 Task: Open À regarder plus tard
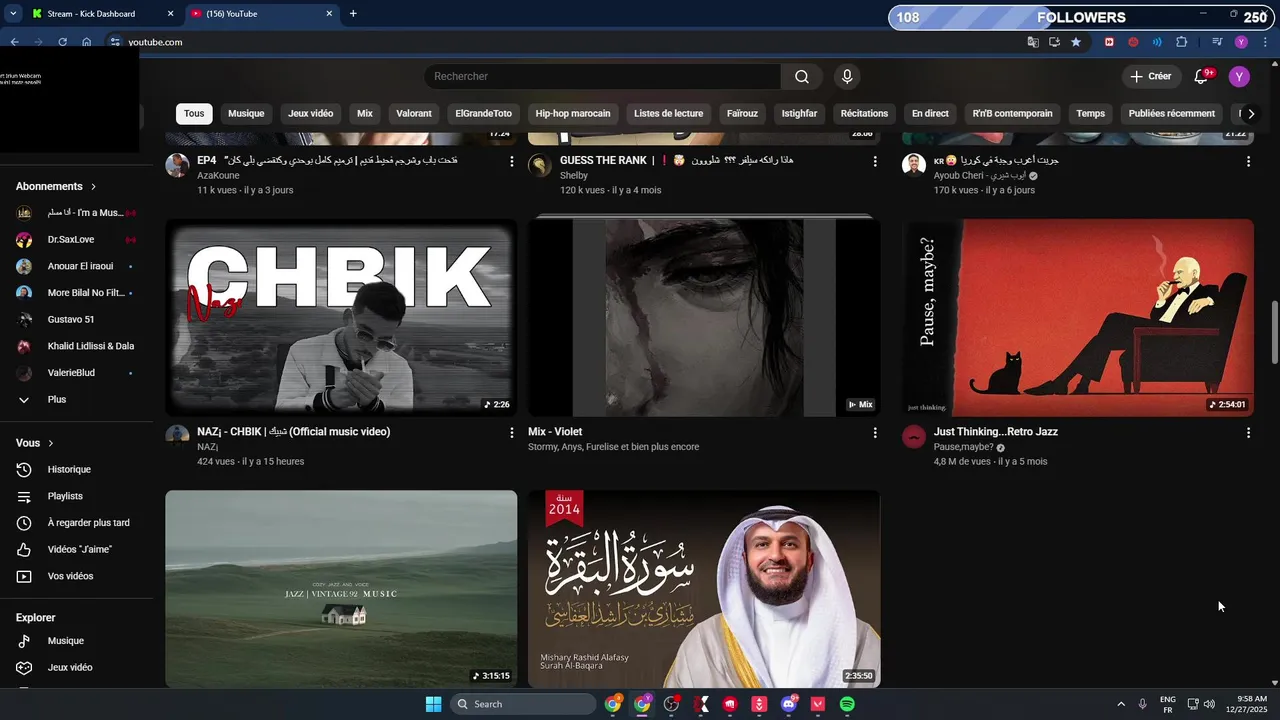(88, 523)
